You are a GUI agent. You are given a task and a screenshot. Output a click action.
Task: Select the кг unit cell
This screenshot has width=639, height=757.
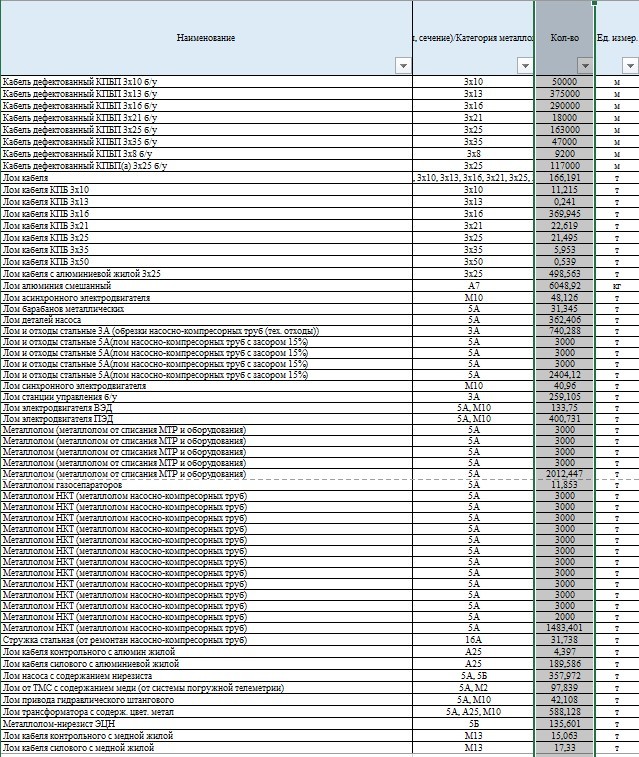pos(617,285)
